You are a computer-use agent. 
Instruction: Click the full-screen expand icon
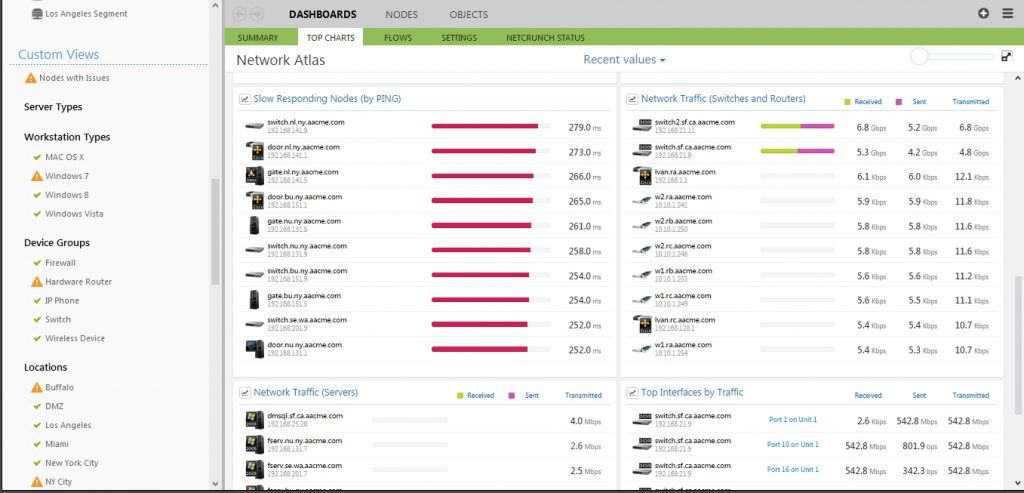(1006, 57)
